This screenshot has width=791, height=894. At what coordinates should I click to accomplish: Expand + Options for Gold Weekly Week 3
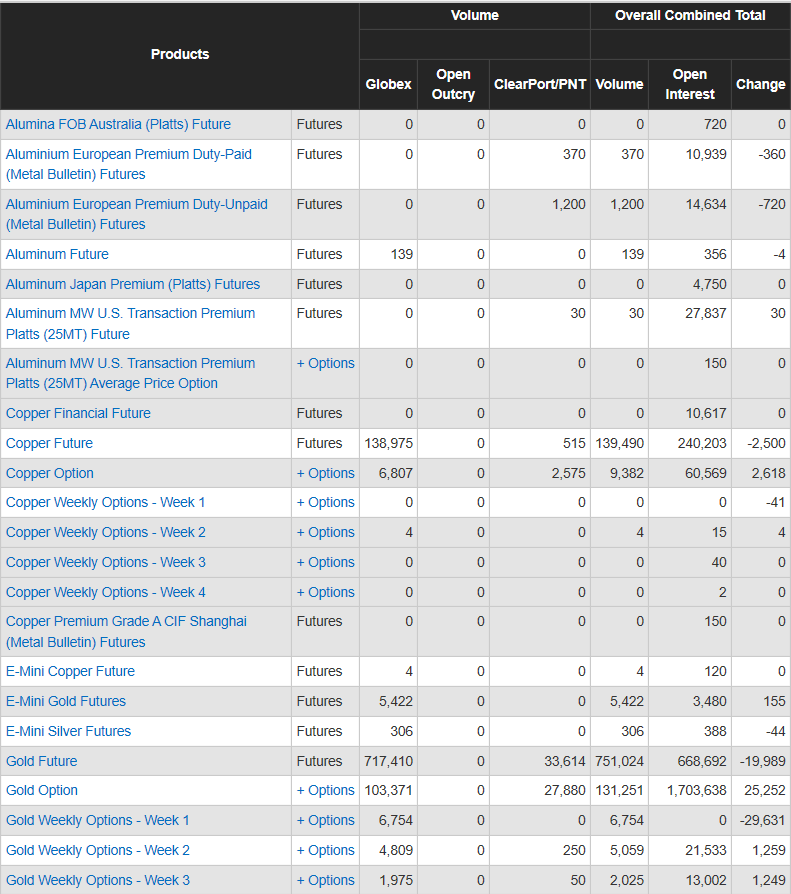point(326,880)
